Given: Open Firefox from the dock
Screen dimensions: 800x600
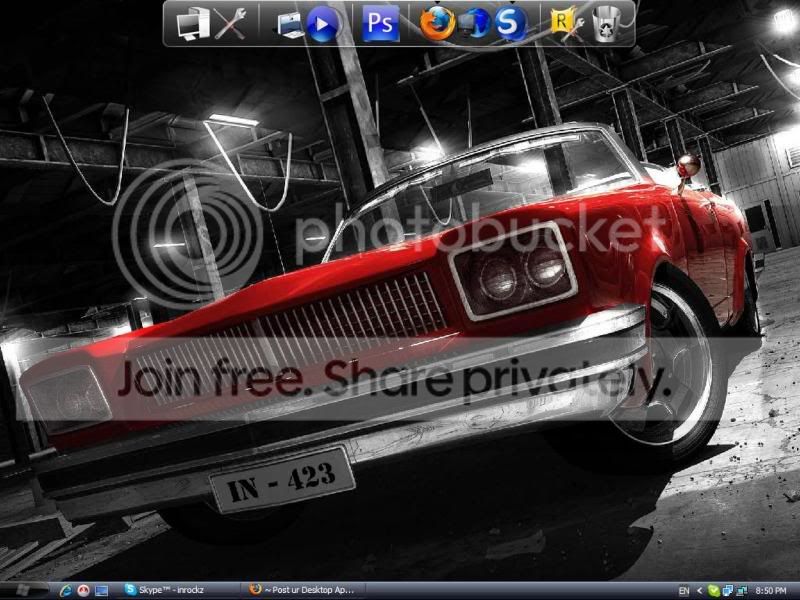Looking at the screenshot, I should coord(437,23).
